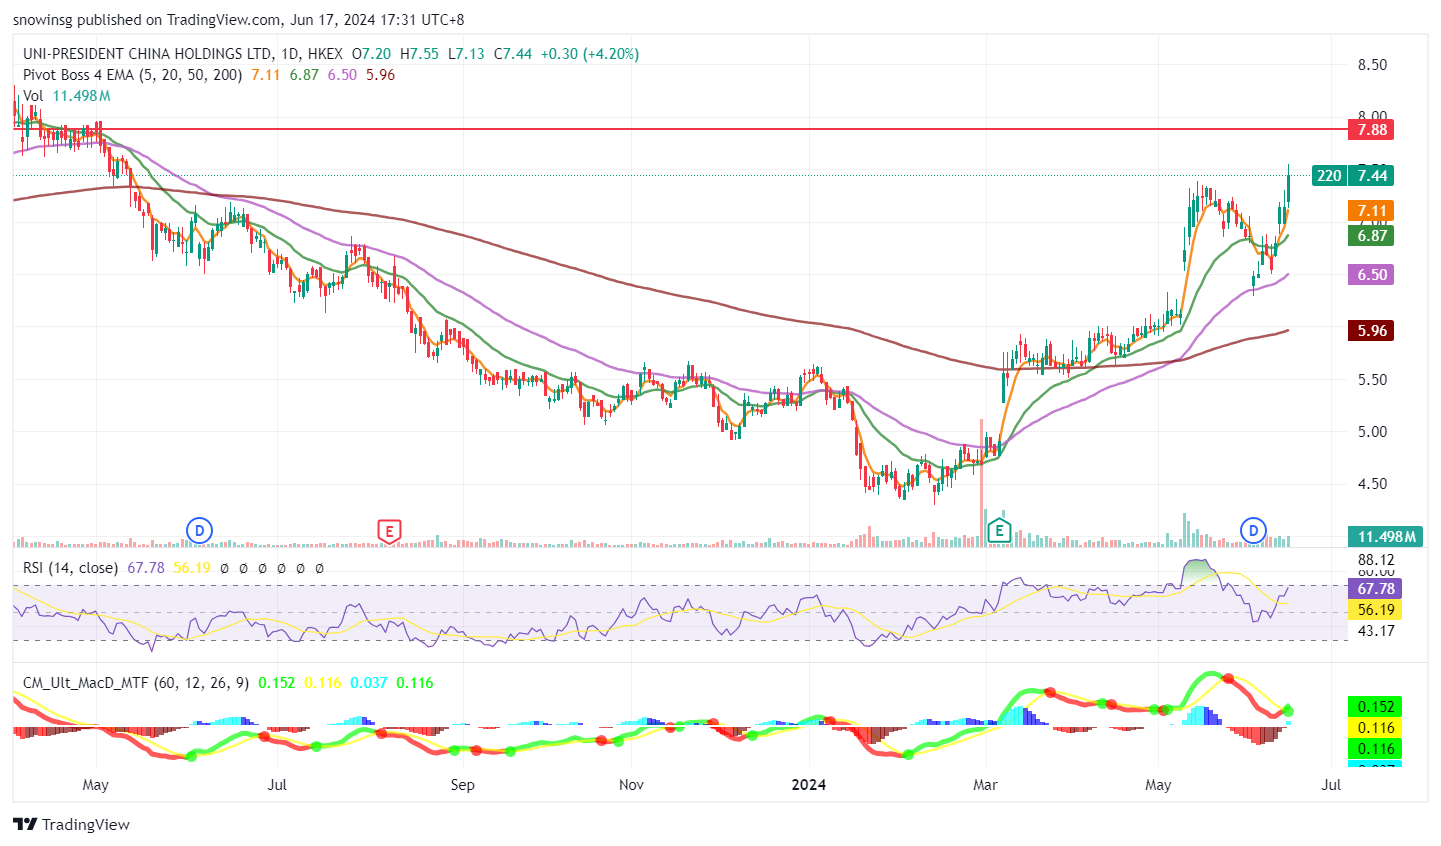Image resolution: width=1441 pixels, height=846 pixels.
Task: Click the red horizontal resistance line
Action: [680, 129]
